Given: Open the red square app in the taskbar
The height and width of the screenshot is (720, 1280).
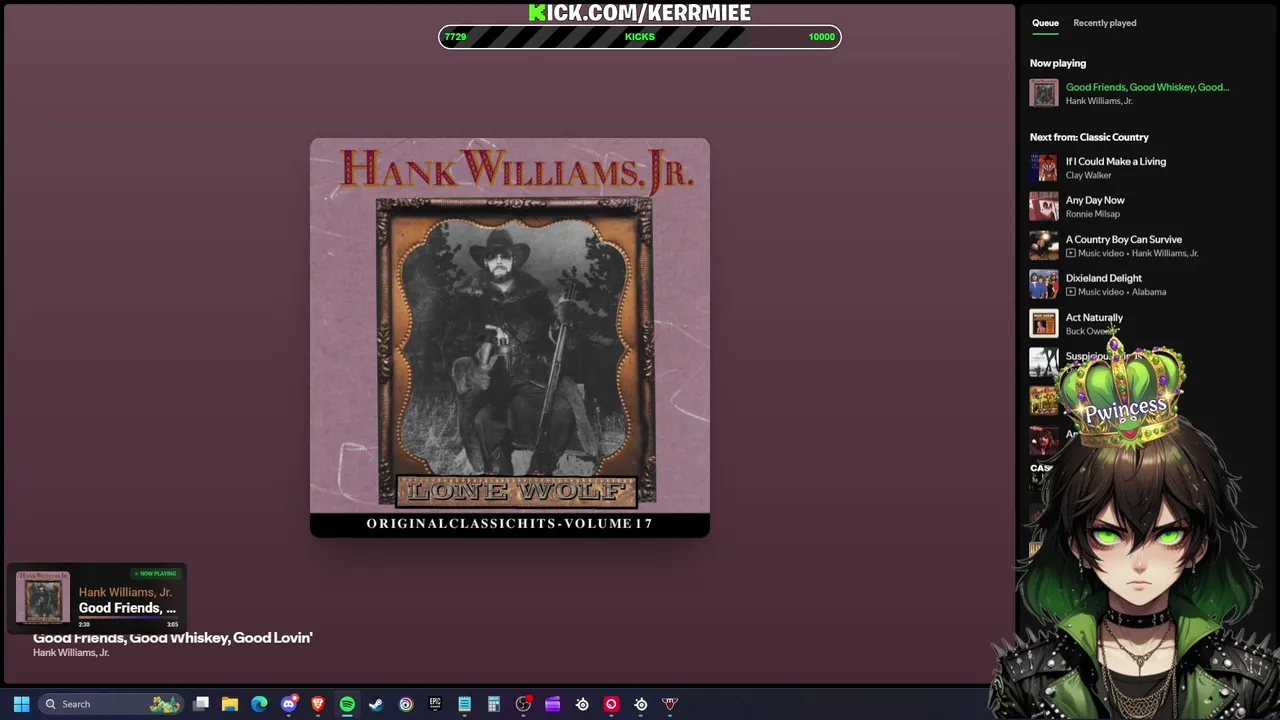Looking at the screenshot, I should (x=611, y=704).
